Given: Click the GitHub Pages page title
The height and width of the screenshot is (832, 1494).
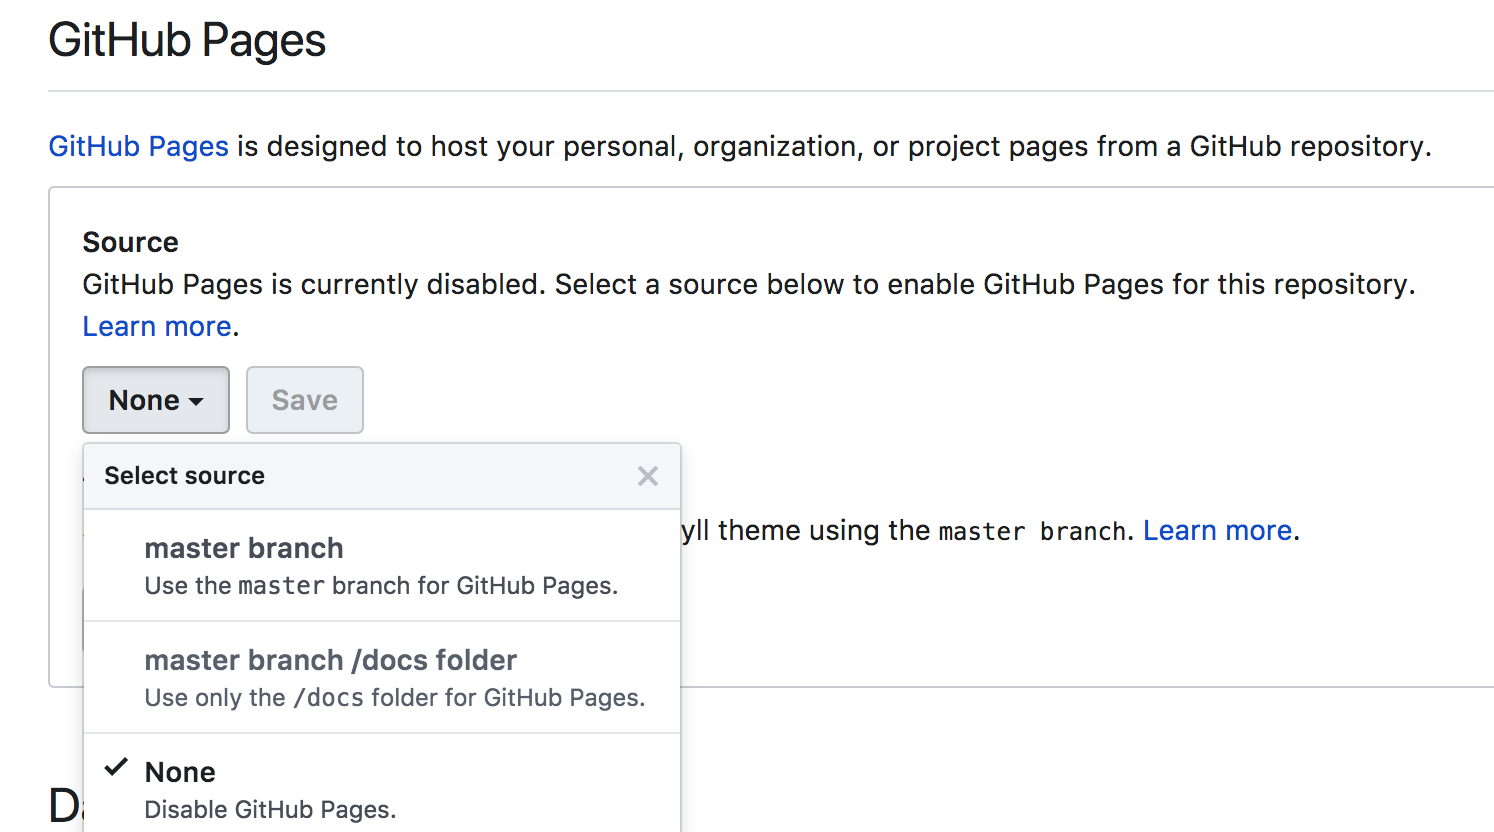Looking at the screenshot, I should click(x=187, y=41).
